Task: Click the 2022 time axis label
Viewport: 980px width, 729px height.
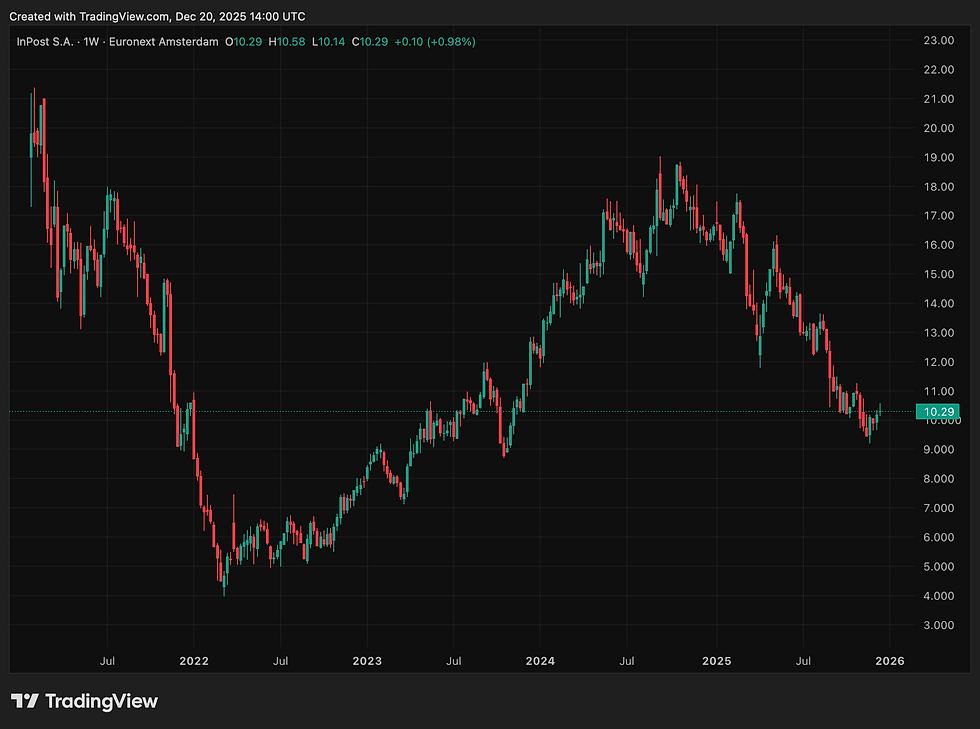Action: coord(194,661)
